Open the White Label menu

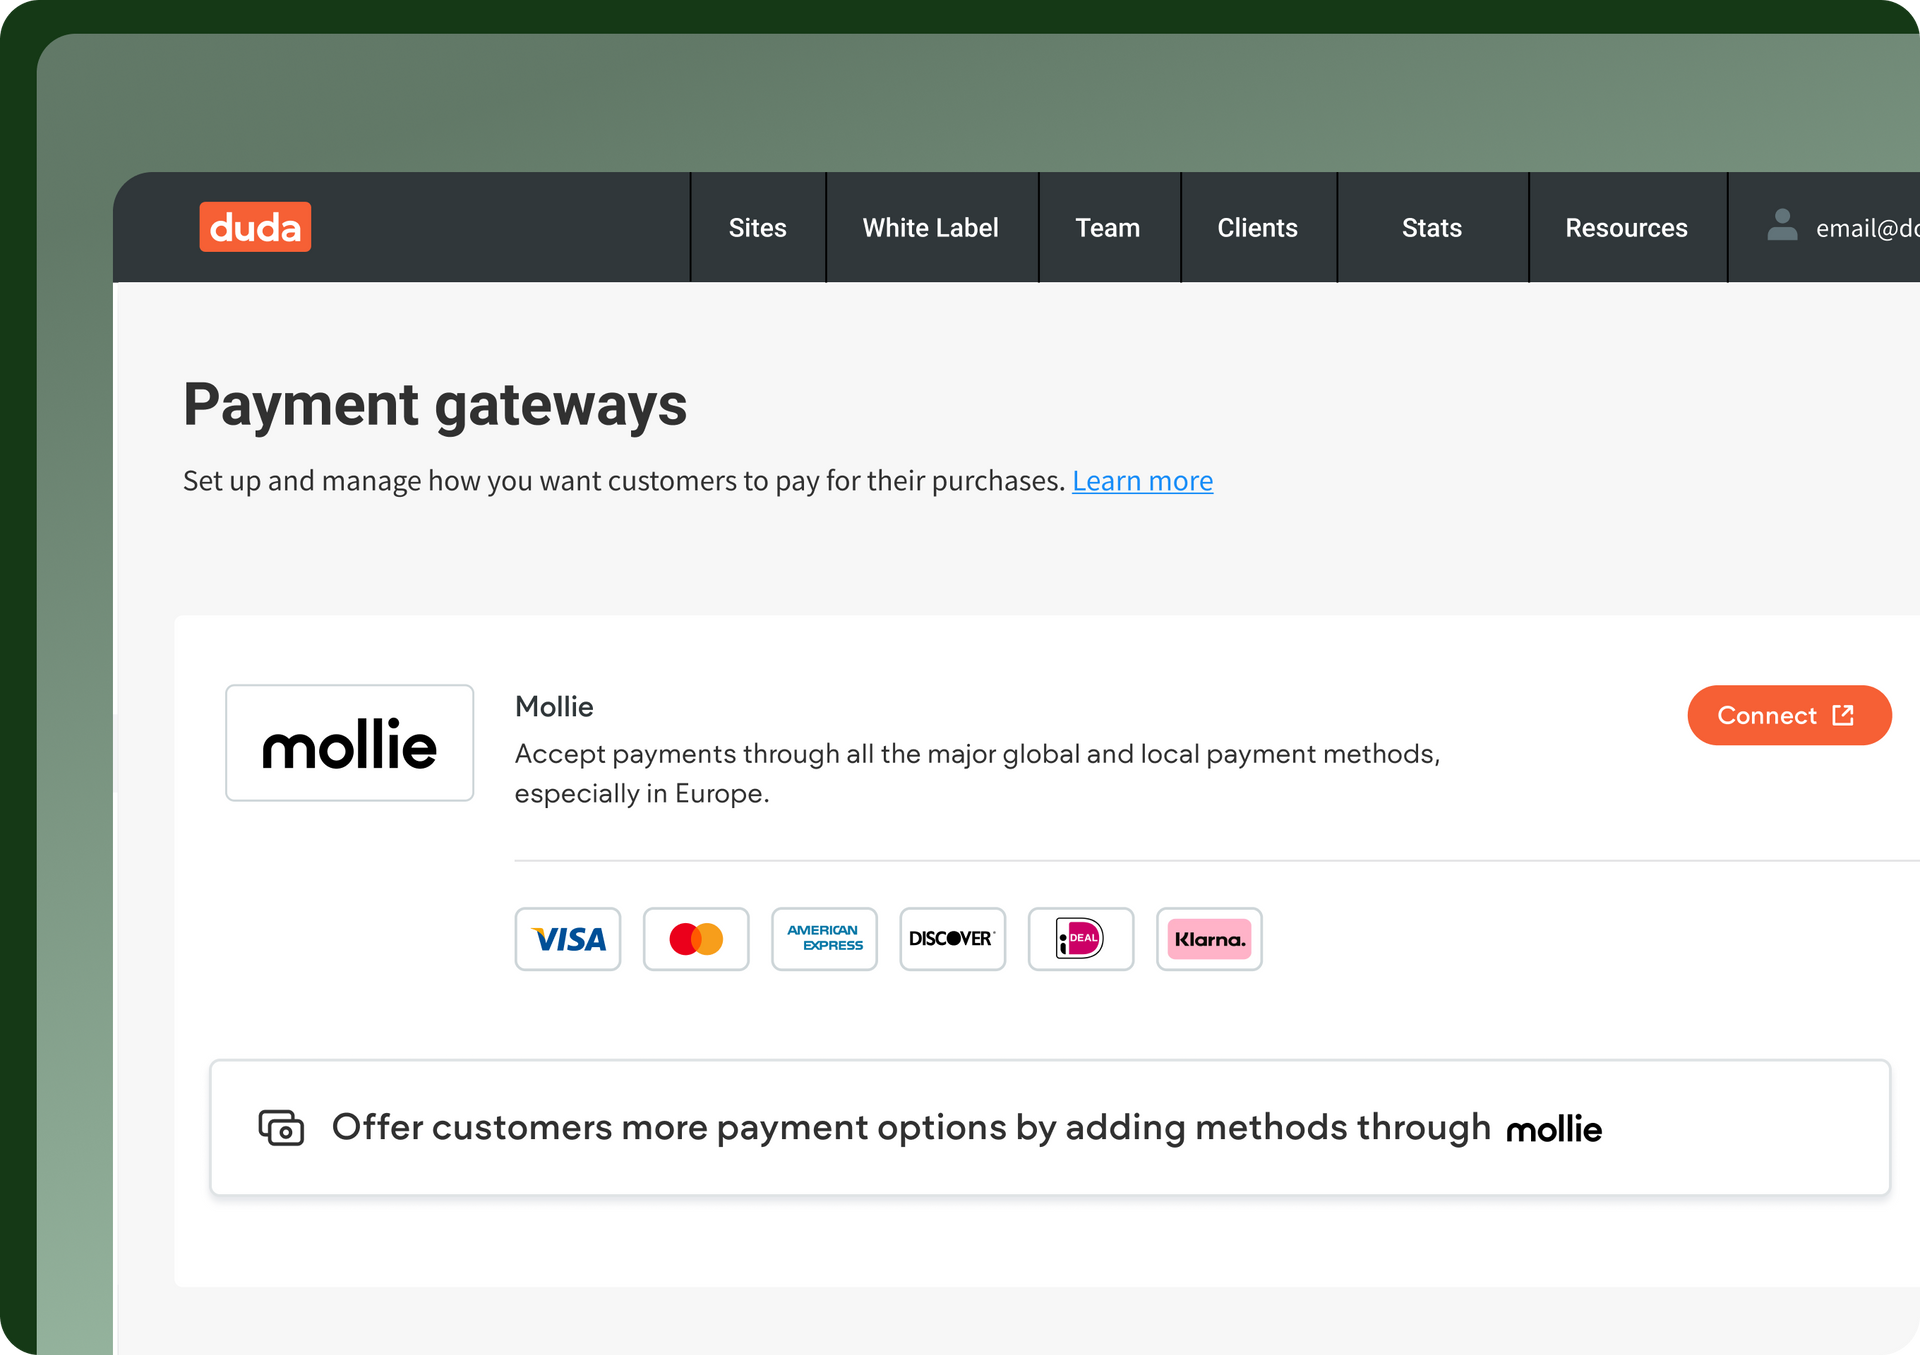point(930,228)
